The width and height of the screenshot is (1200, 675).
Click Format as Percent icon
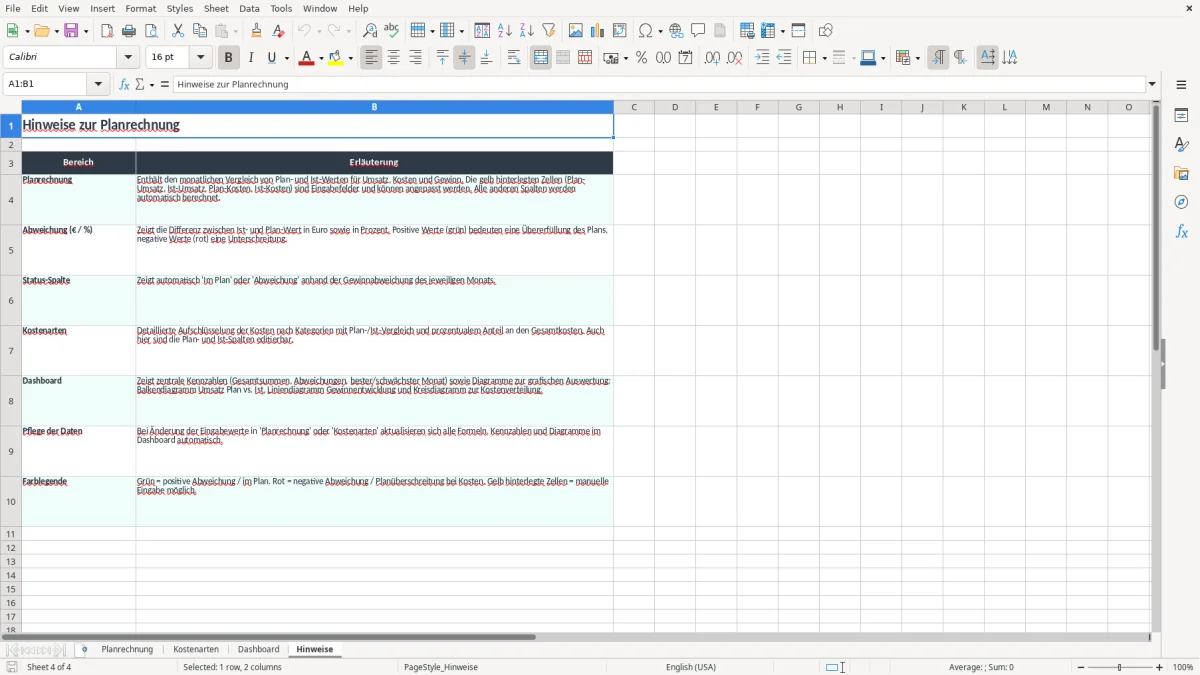pyautogui.click(x=641, y=58)
